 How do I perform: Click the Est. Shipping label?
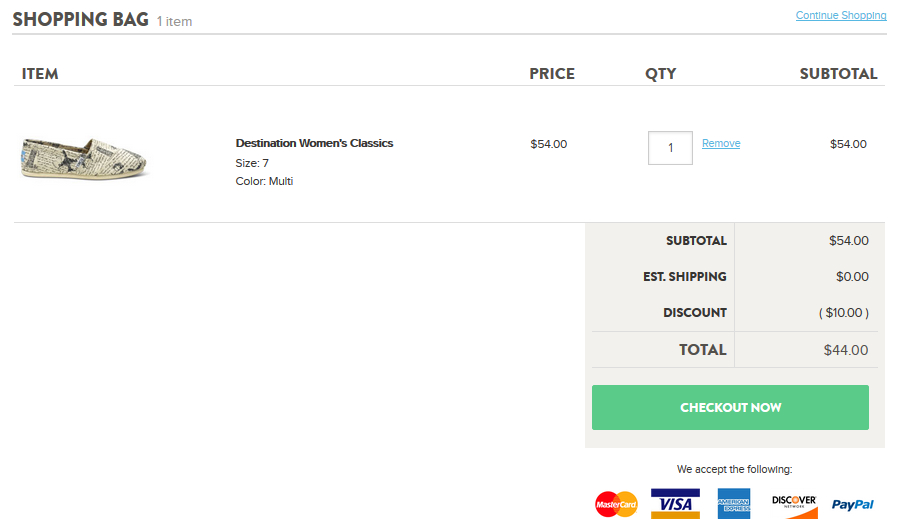tap(684, 277)
